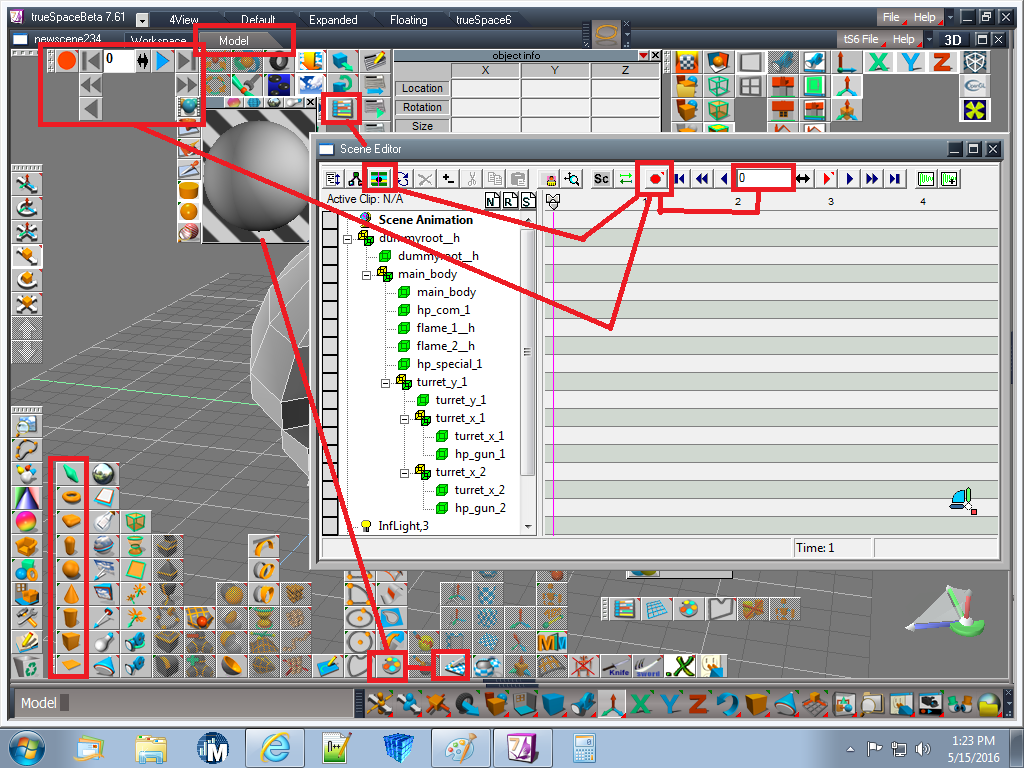This screenshot has height=768, width=1024.
Task: Jump to last frame in Scene Editor
Action: point(895,178)
